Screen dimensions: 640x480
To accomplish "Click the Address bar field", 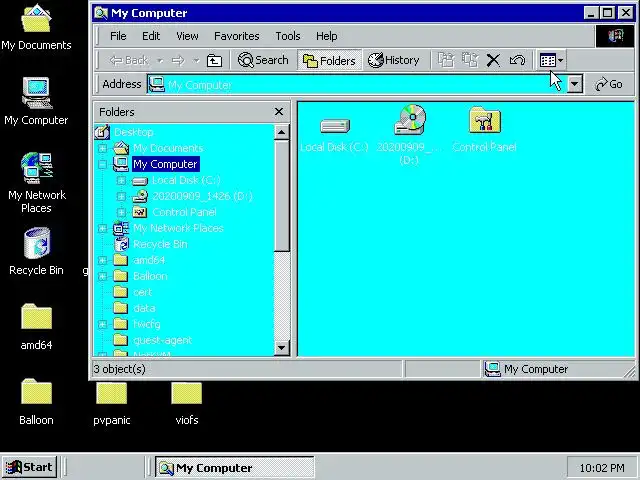I will (x=357, y=84).
